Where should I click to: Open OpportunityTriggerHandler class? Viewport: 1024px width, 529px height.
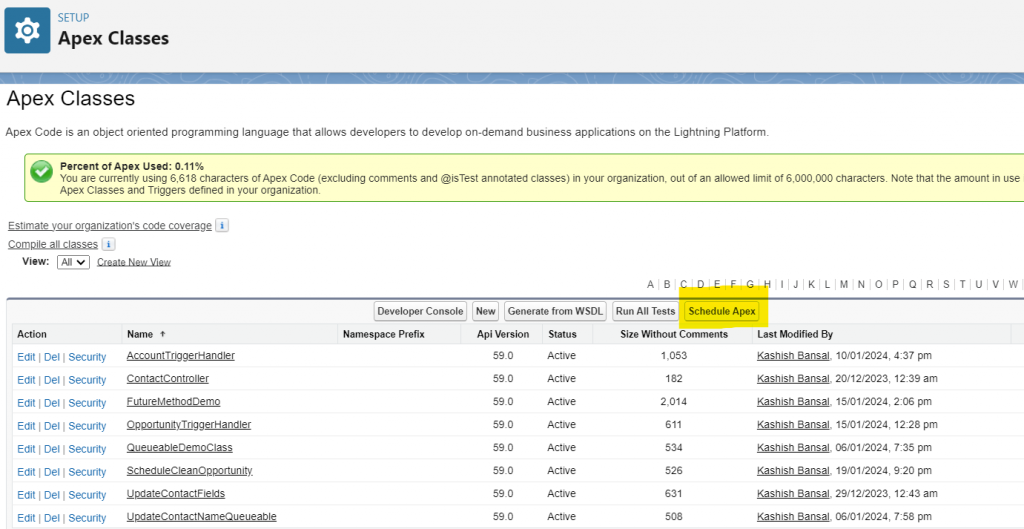click(x=189, y=424)
